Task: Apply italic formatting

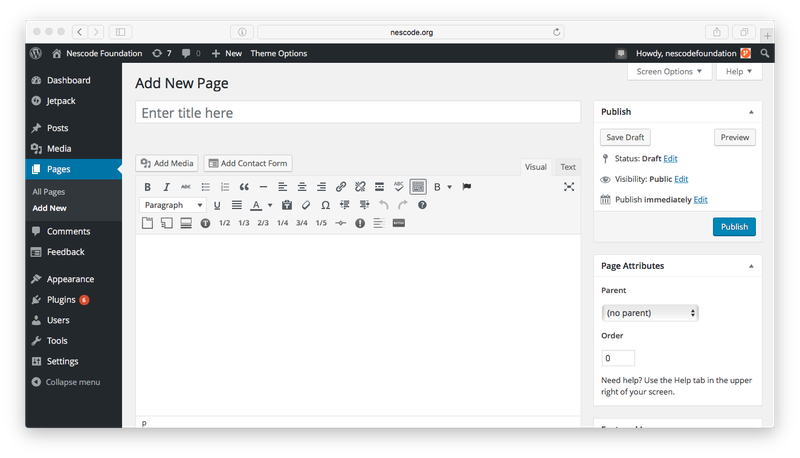Action: 166,187
